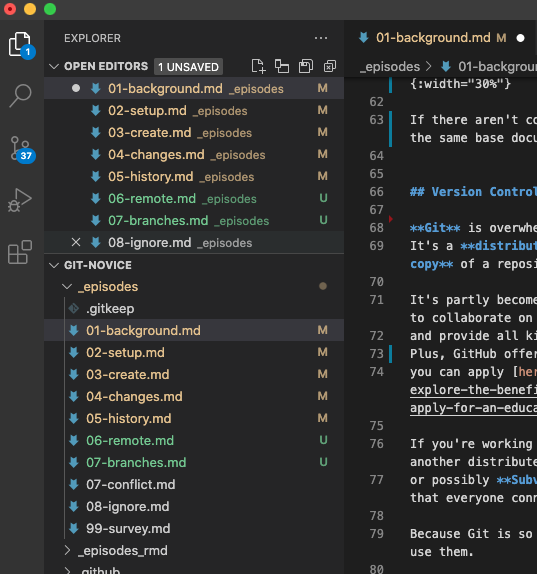This screenshot has height=574, width=537.
Task: Select 05-history.md in file tree
Action: [194, 418]
